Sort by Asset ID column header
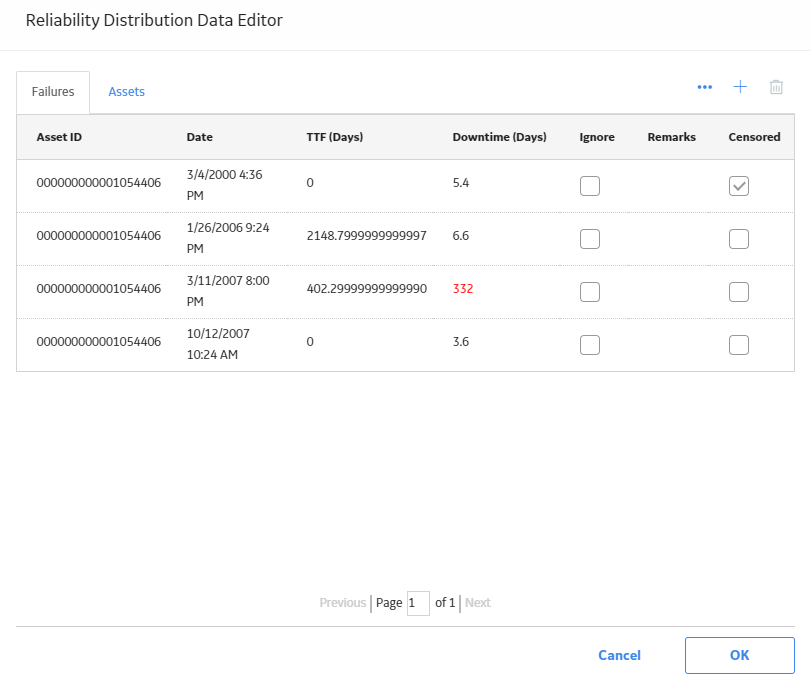The image size is (810, 681). point(59,137)
